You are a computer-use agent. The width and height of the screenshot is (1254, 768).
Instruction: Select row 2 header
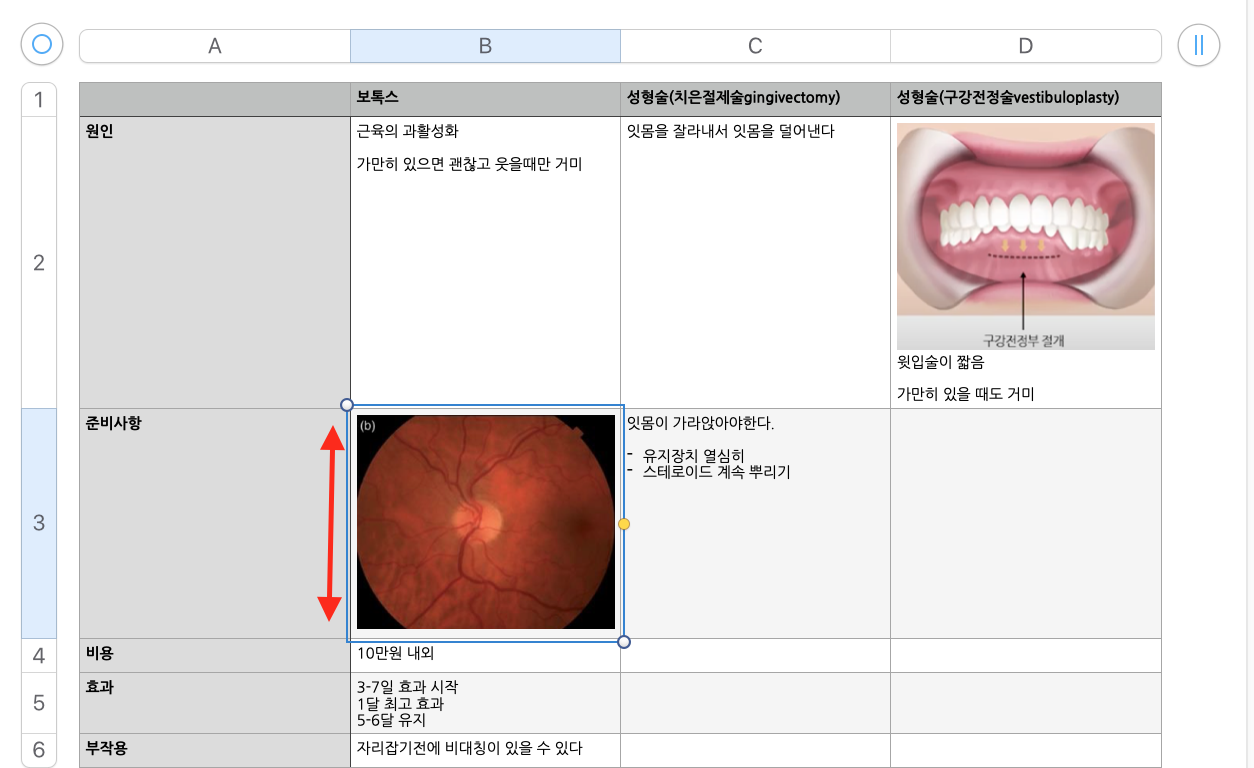point(39,263)
